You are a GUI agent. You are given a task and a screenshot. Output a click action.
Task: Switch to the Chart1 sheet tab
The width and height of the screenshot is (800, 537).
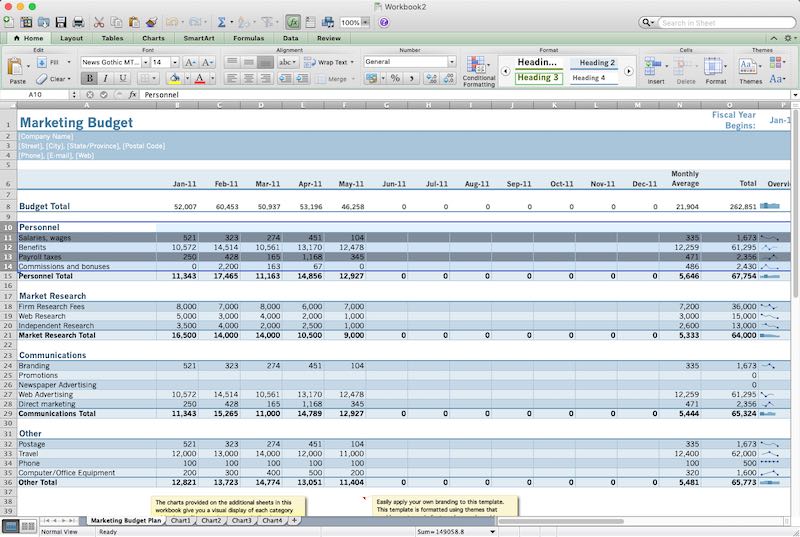pyautogui.click(x=180, y=521)
